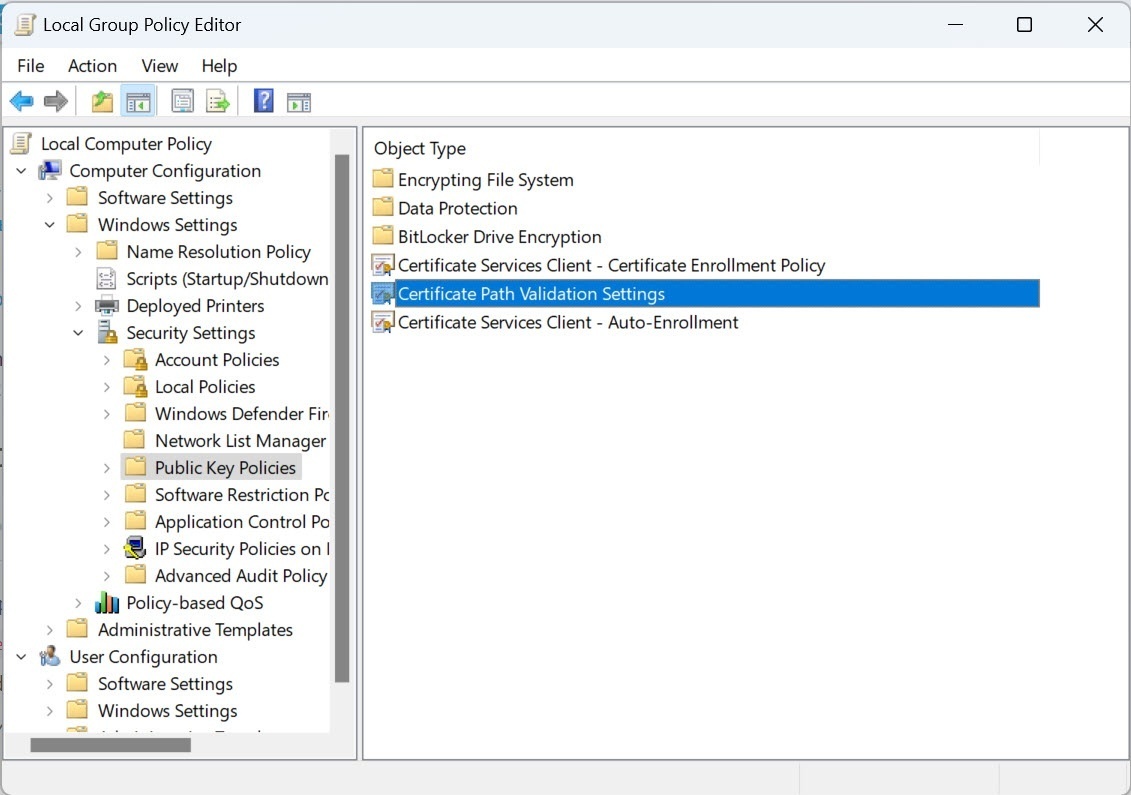
Task: Click the blue Back arrow in toolbar
Action: (x=21, y=101)
